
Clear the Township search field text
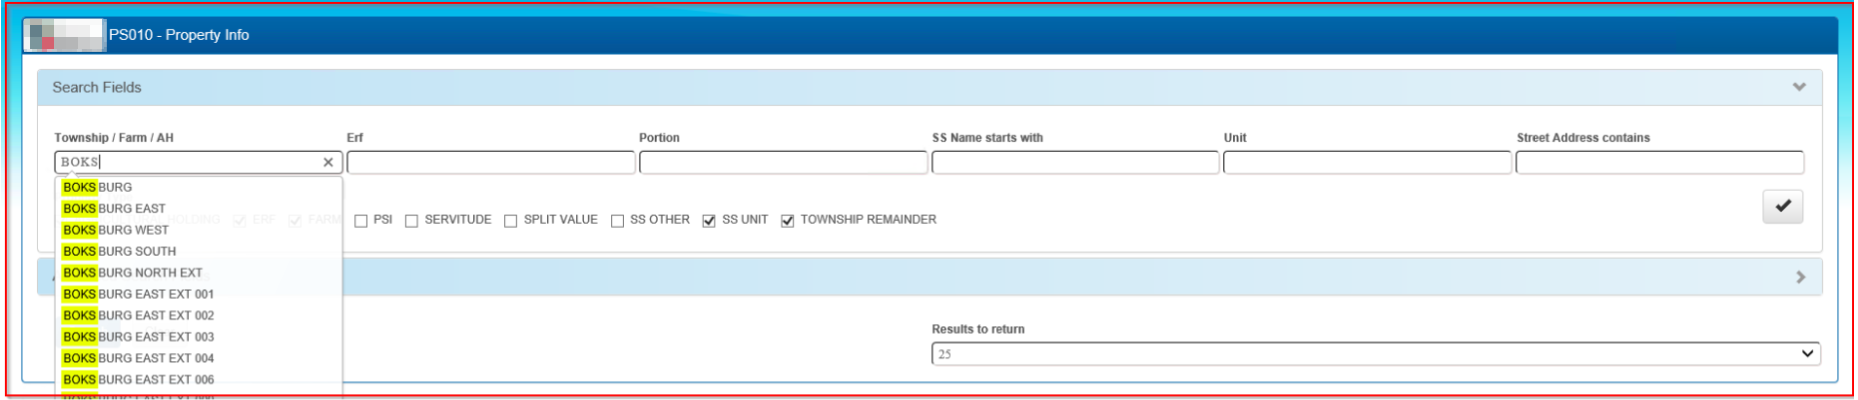[x=328, y=162]
